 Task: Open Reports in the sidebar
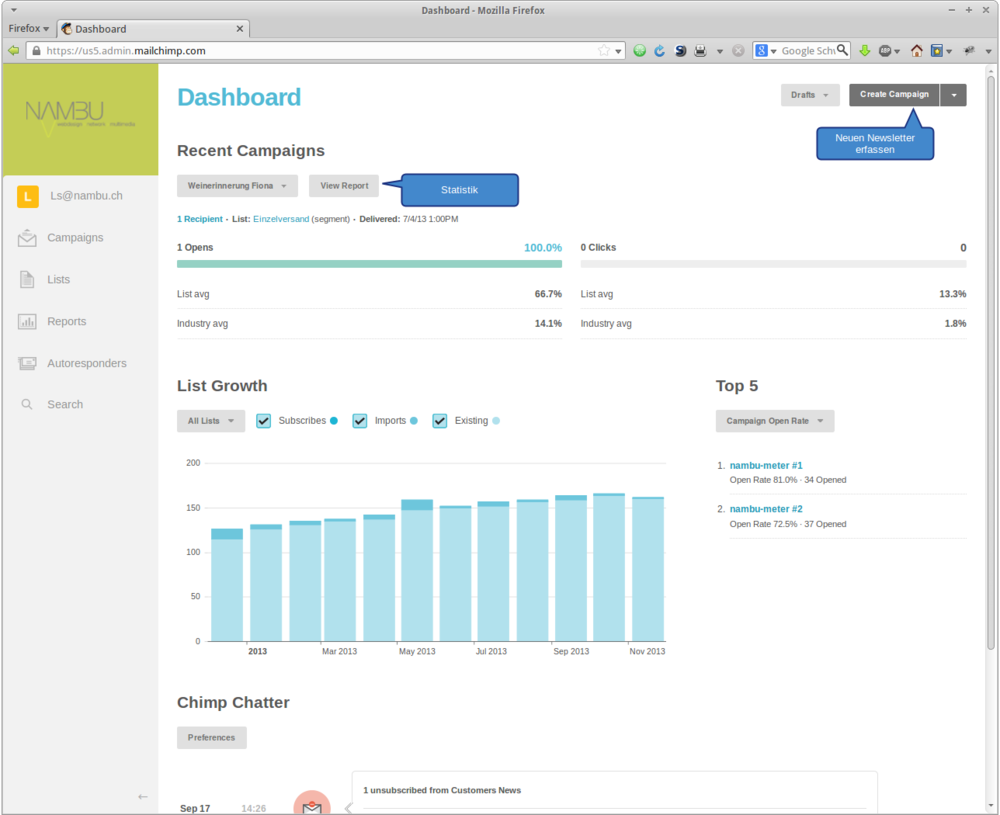[66, 321]
